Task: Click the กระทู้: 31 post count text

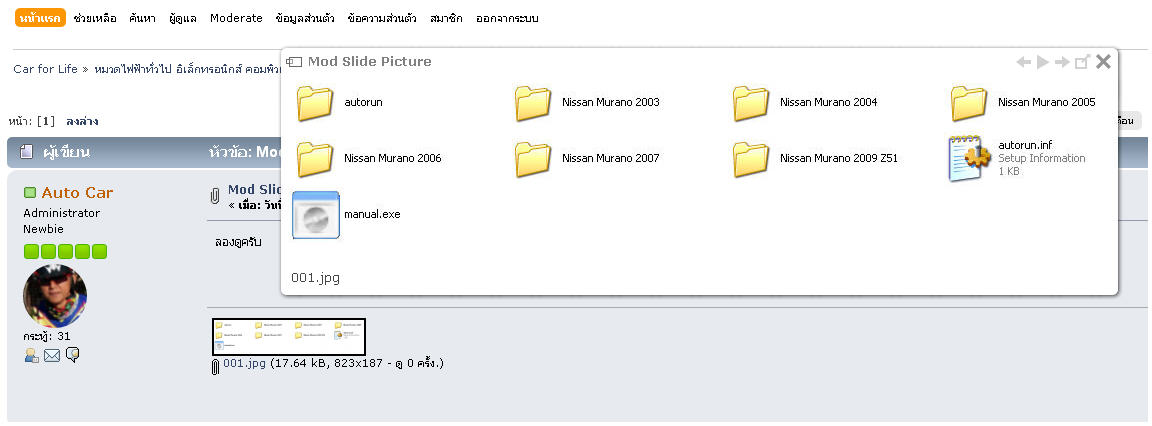Action: coord(47,336)
